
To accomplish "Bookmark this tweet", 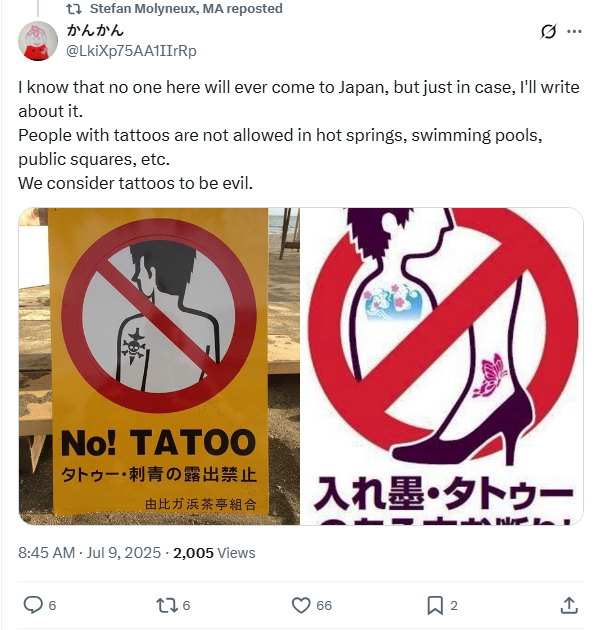I will tap(435, 605).
